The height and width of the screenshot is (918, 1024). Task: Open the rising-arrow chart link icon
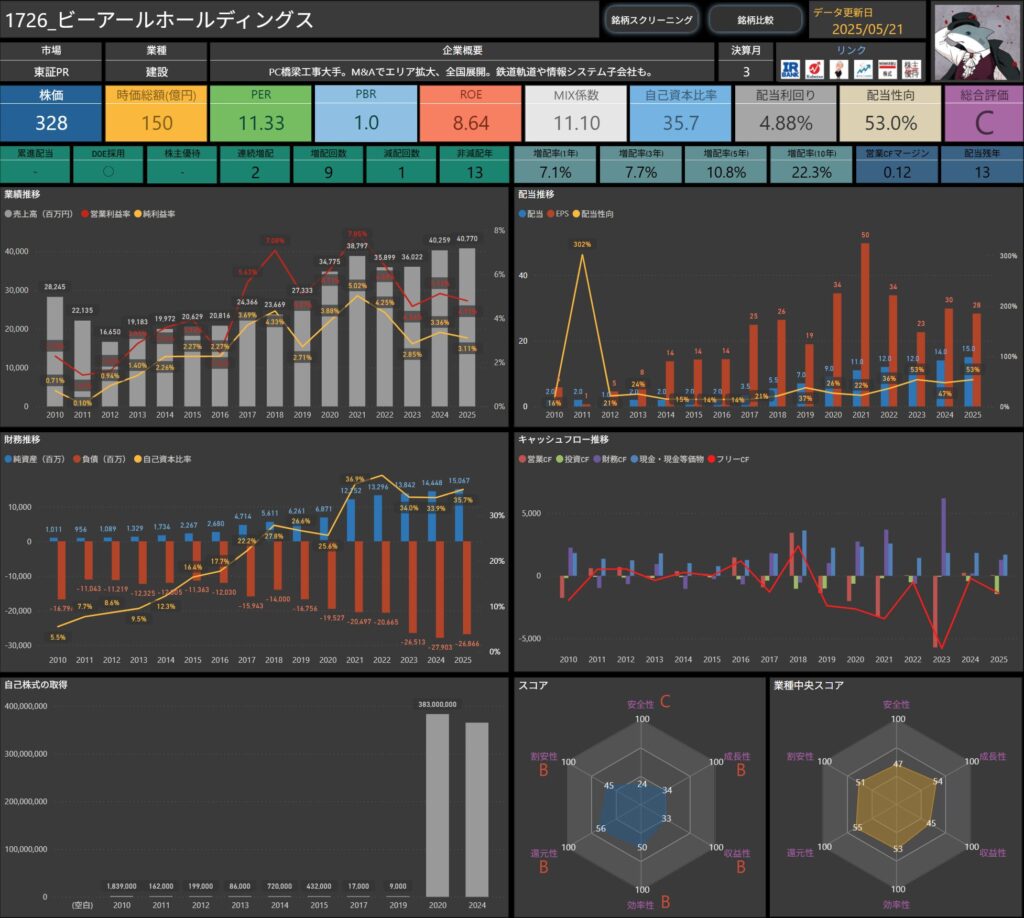point(863,69)
